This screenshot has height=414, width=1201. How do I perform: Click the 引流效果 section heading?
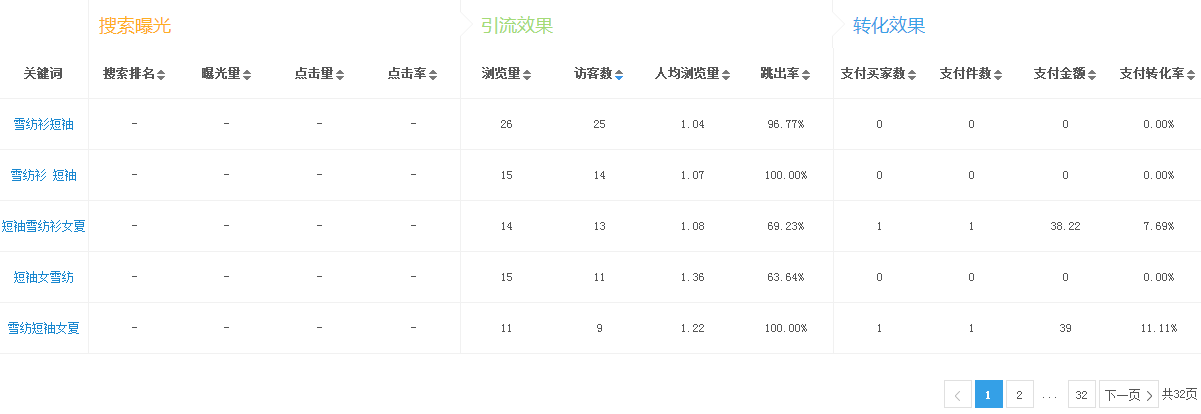517,26
